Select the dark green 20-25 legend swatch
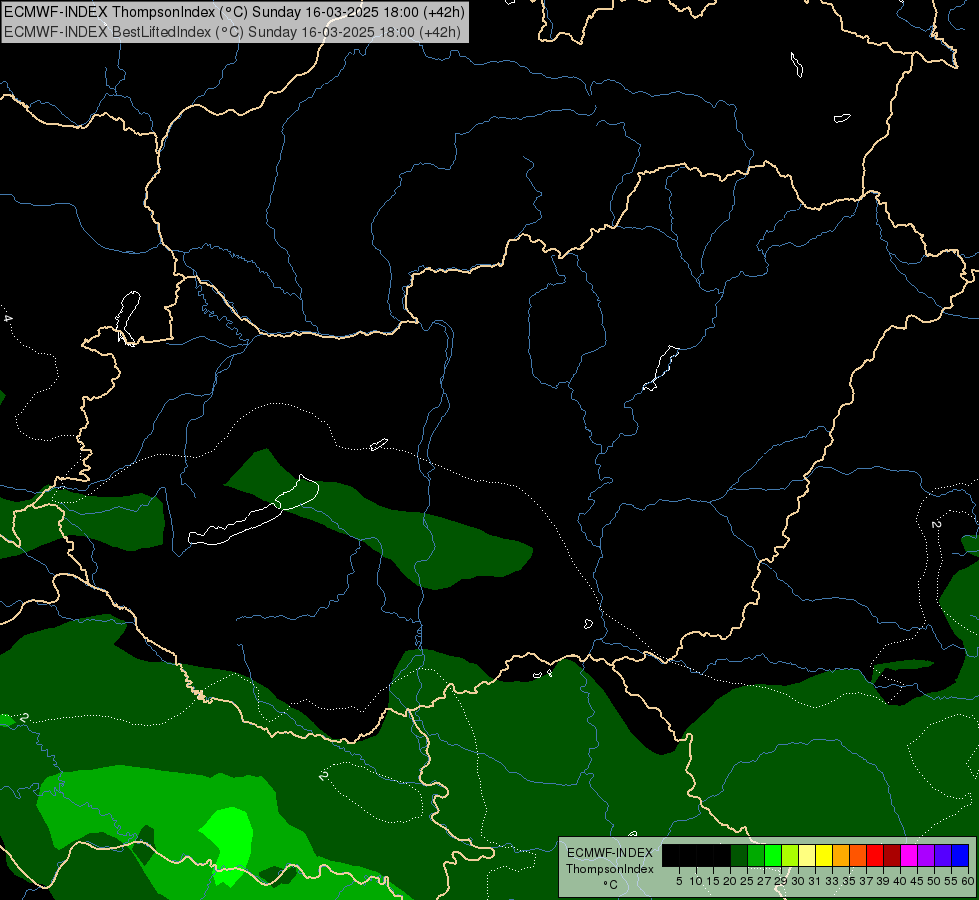Image resolution: width=979 pixels, height=900 pixels. (739, 855)
